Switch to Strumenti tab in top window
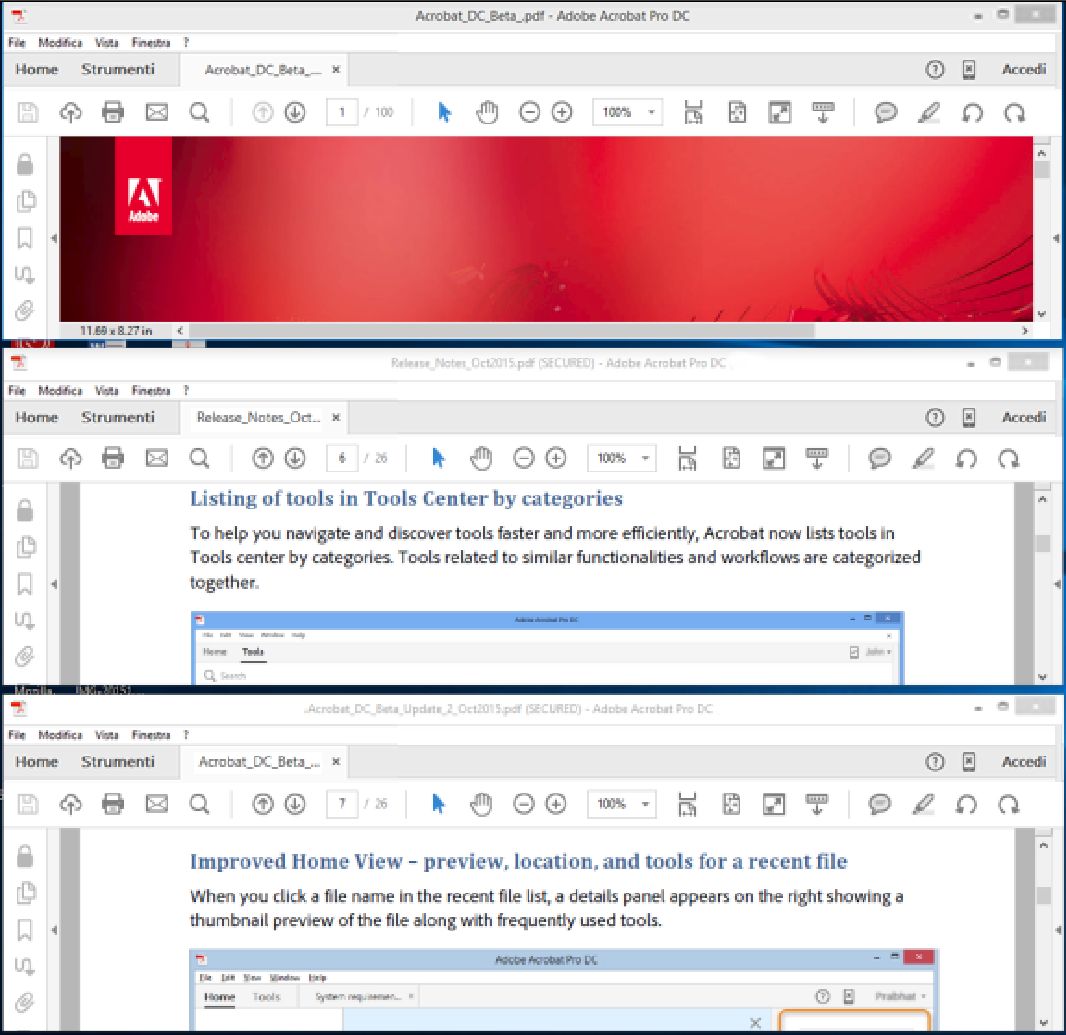1066x1035 pixels. point(118,69)
